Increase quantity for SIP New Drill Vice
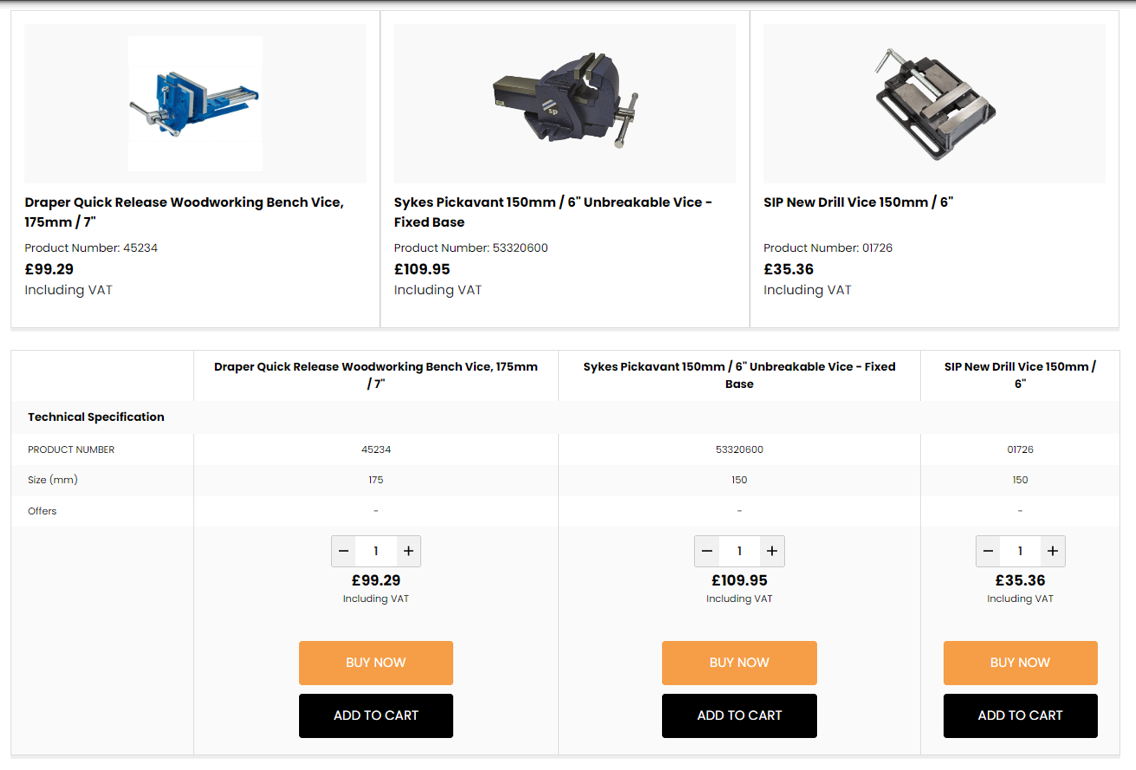The height and width of the screenshot is (770, 1136). tap(1053, 551)
